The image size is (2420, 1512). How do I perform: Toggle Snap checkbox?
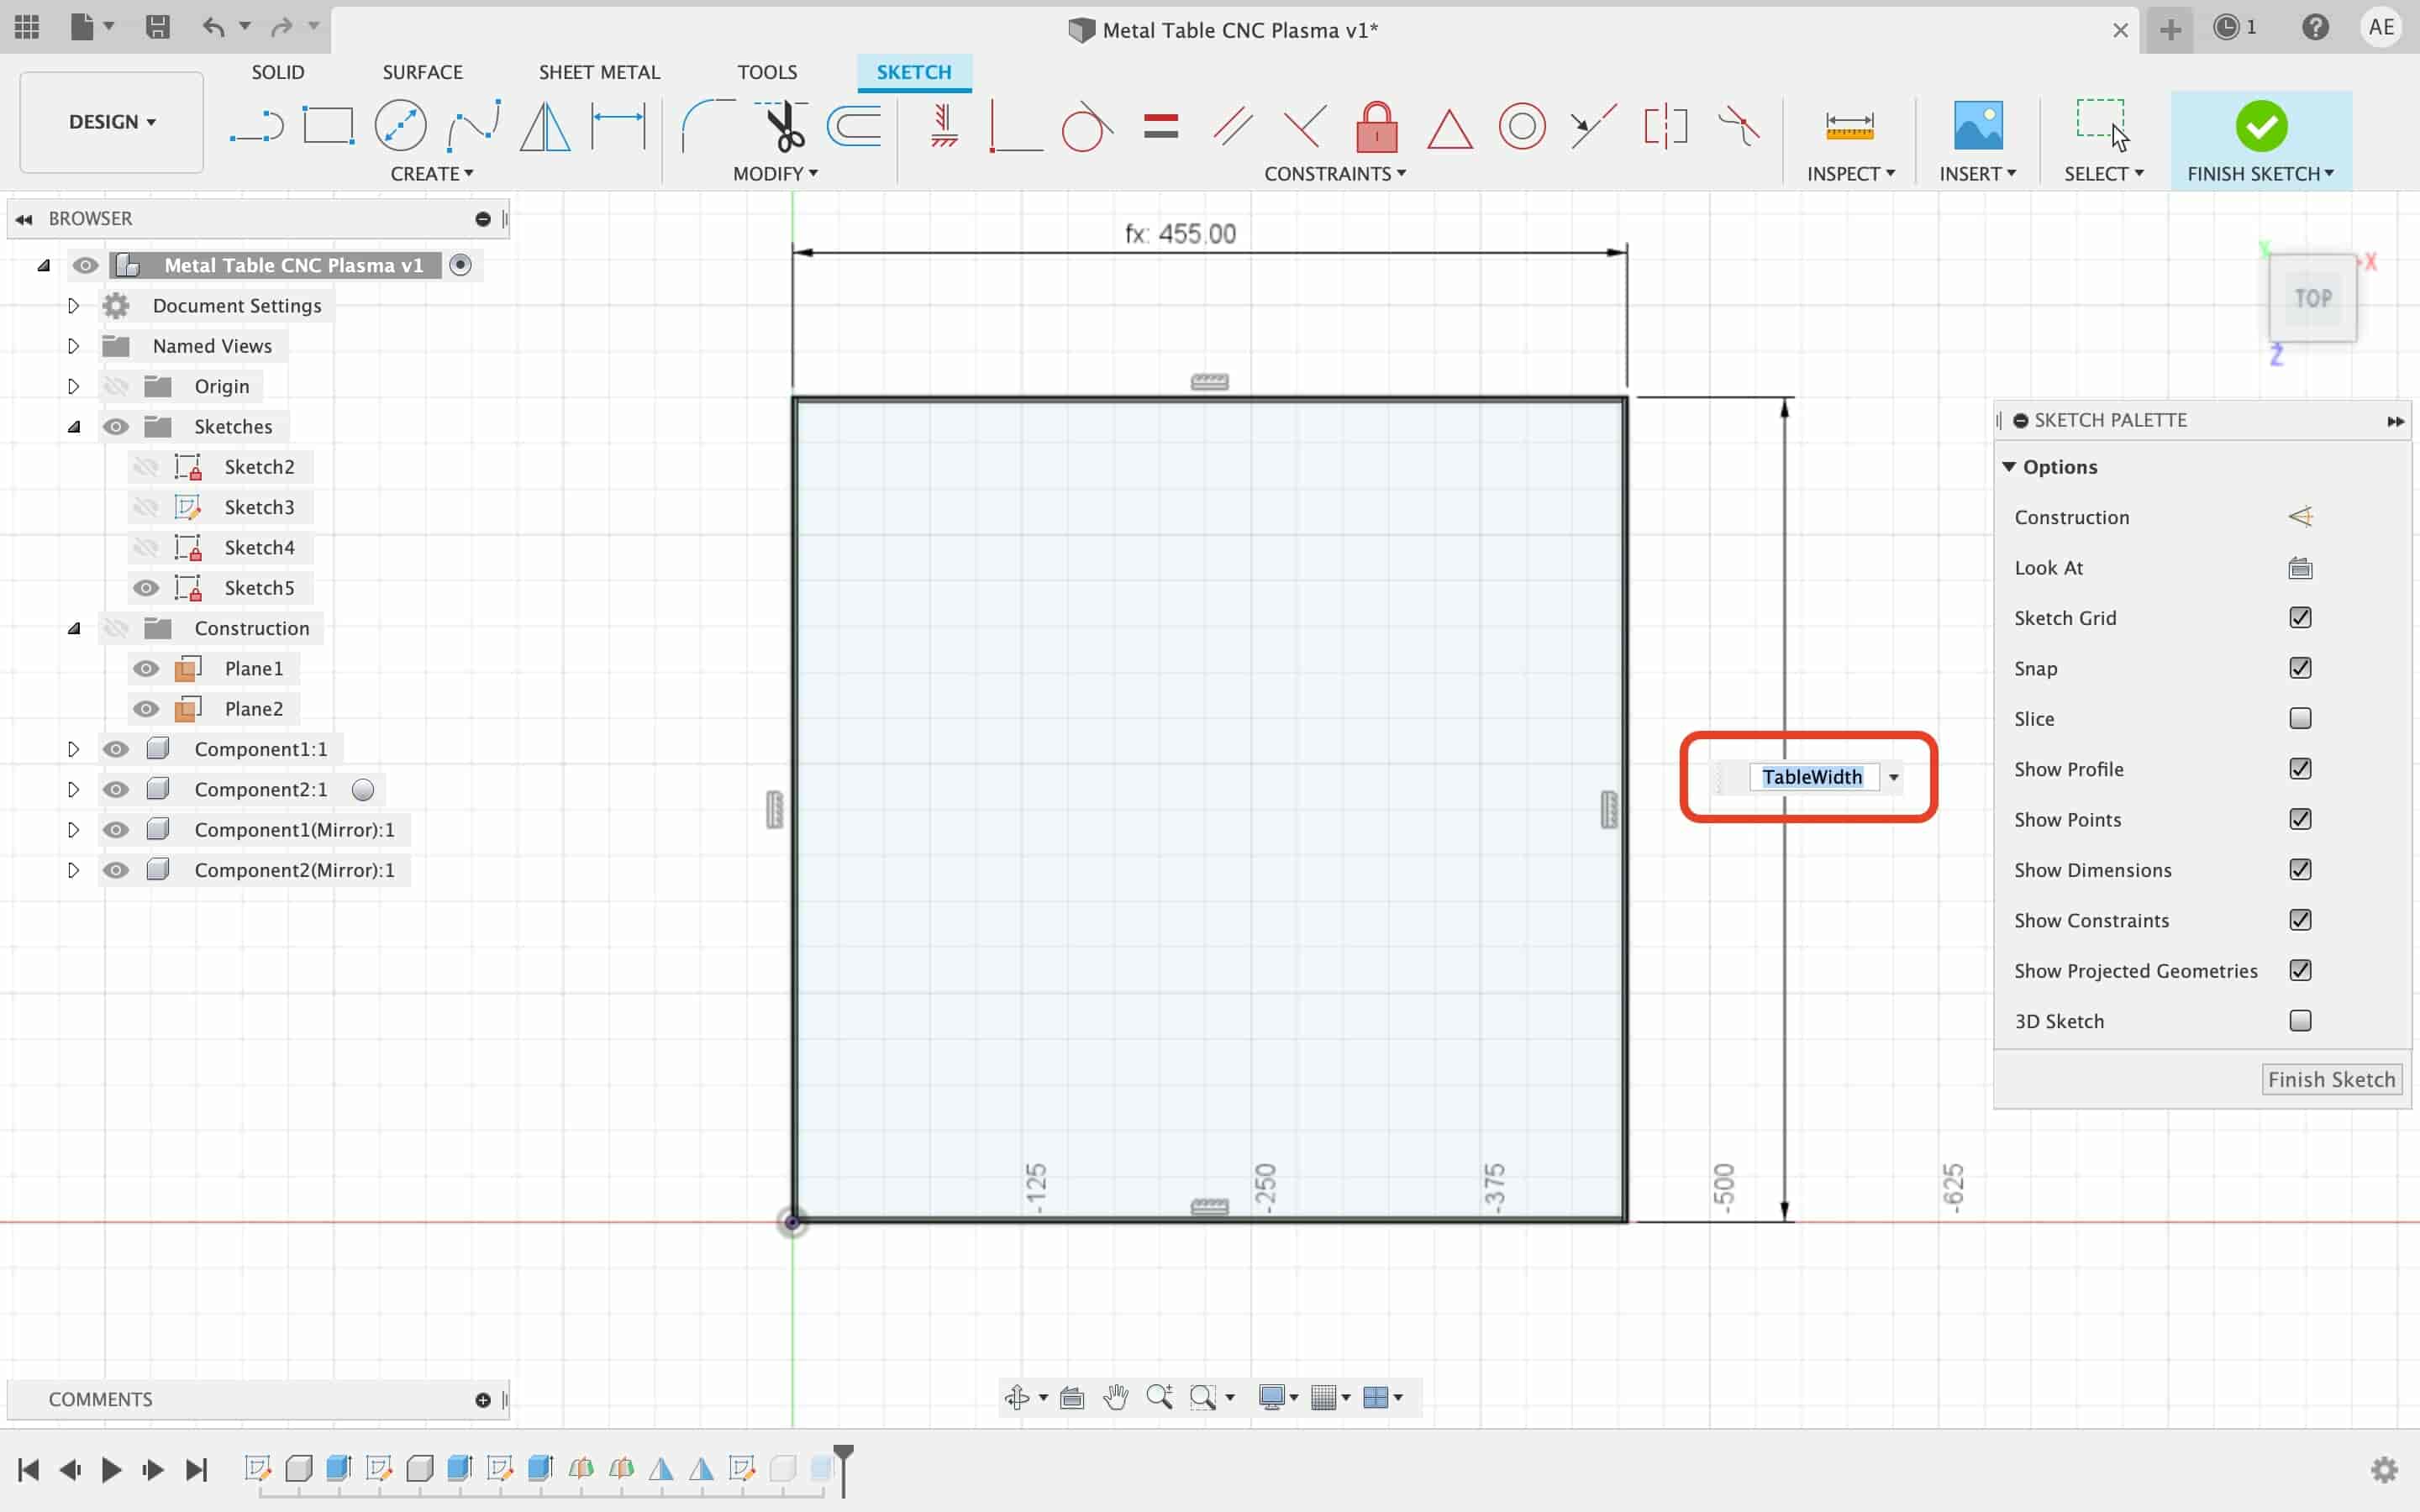click(x=2300, y=668)
